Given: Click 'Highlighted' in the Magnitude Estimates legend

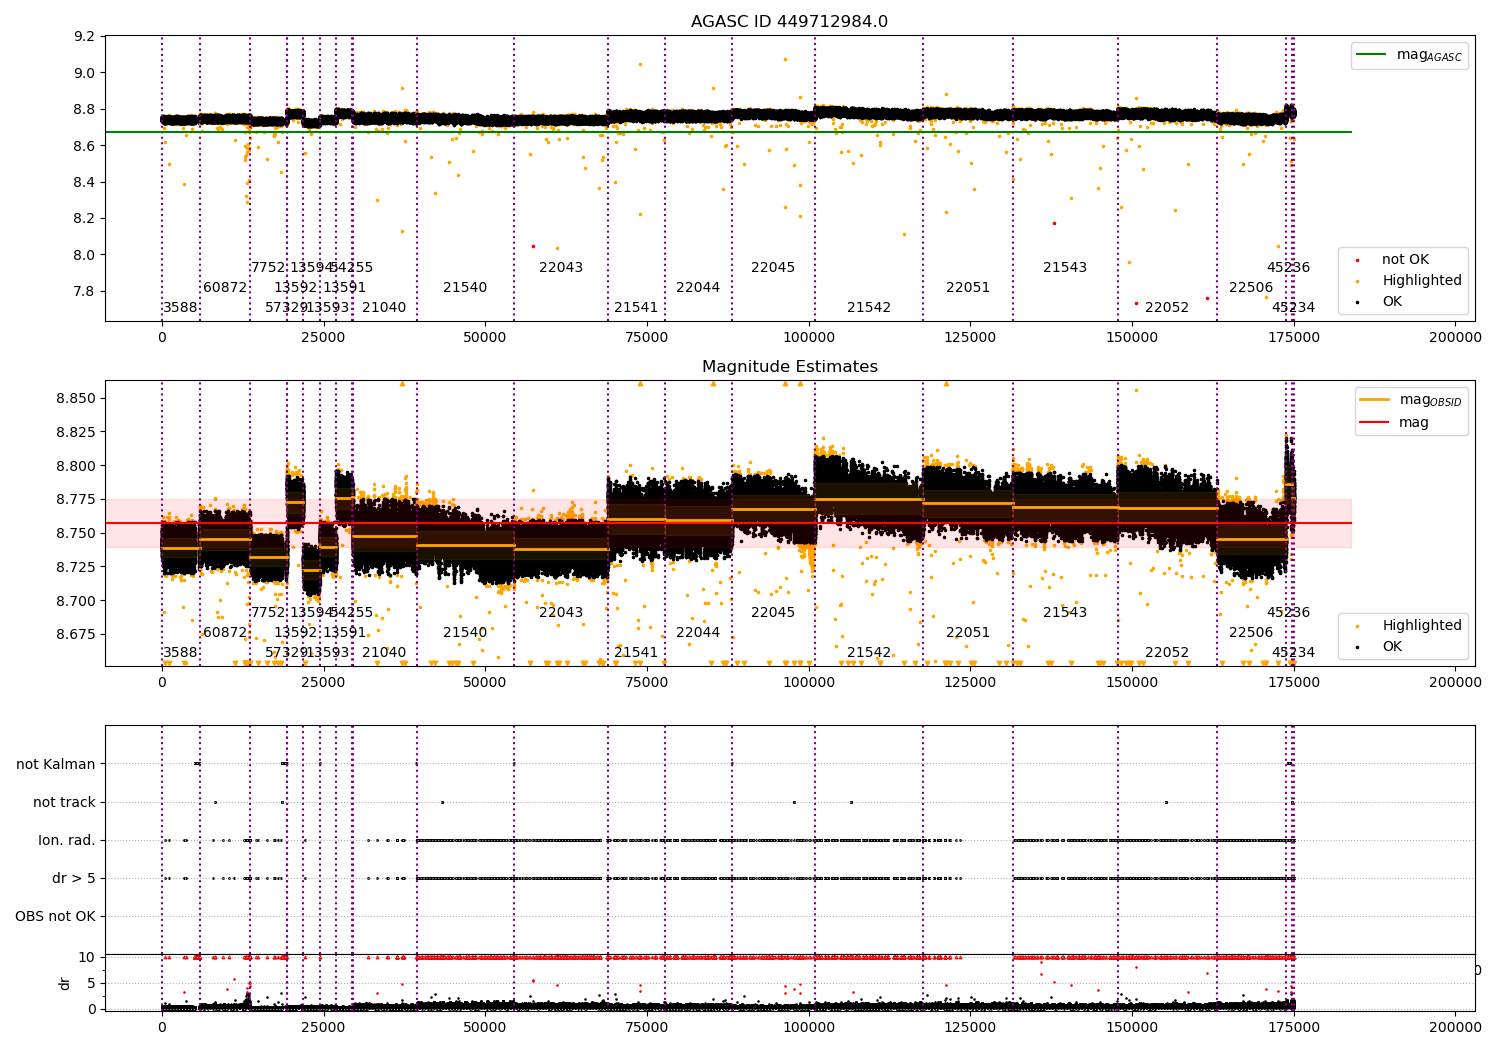Looking at the screenshot, I should coord(1421,626).
